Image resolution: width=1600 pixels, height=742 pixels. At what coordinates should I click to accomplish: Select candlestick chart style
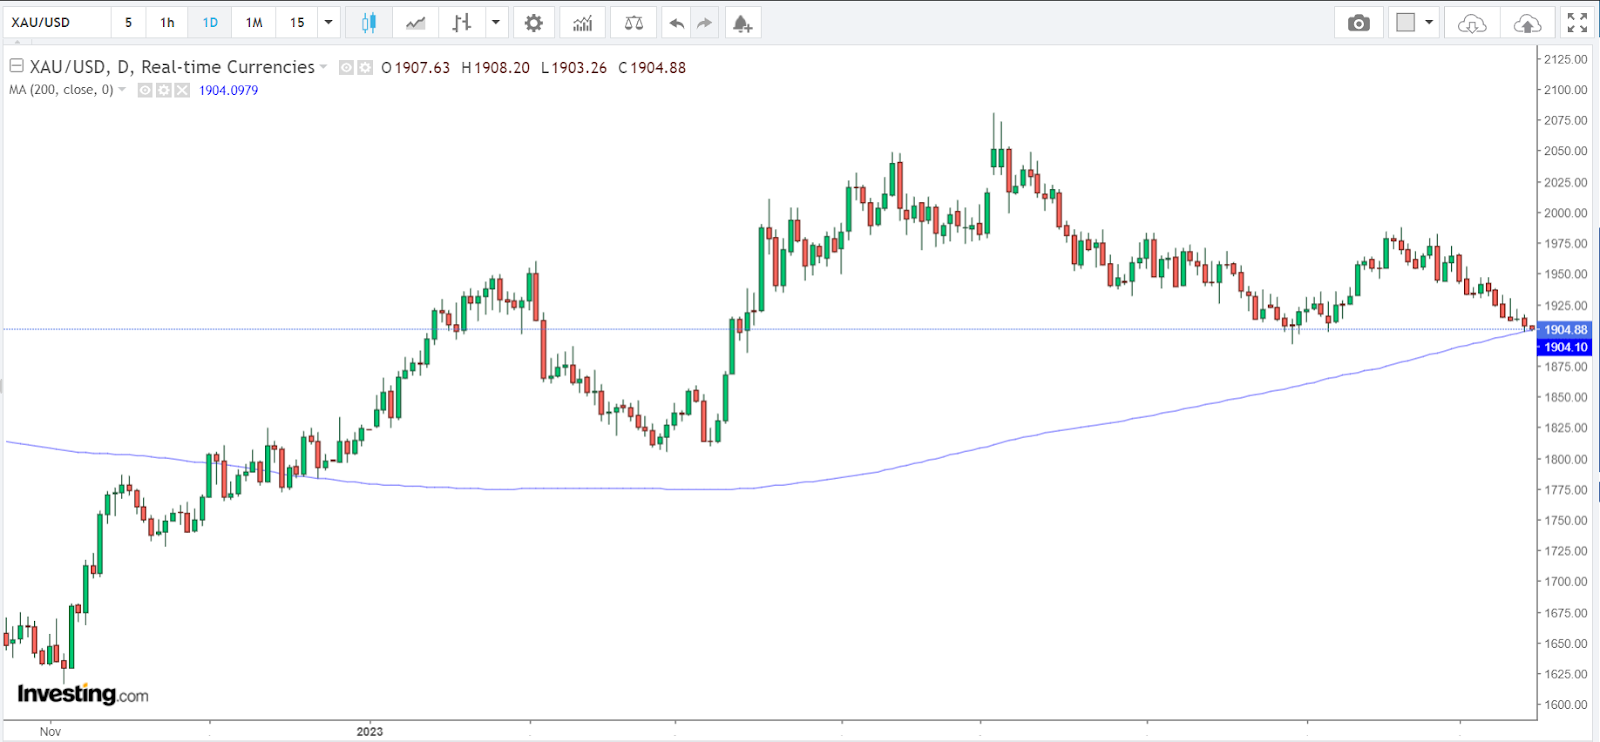coord(368,23)
